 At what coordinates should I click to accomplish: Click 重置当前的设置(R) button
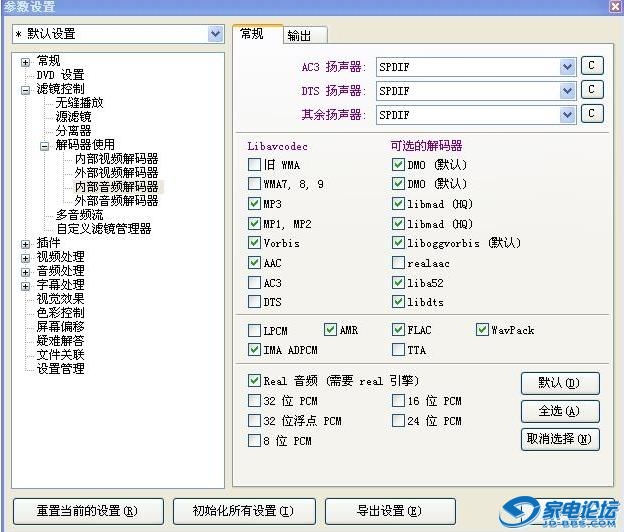(88, 511)
